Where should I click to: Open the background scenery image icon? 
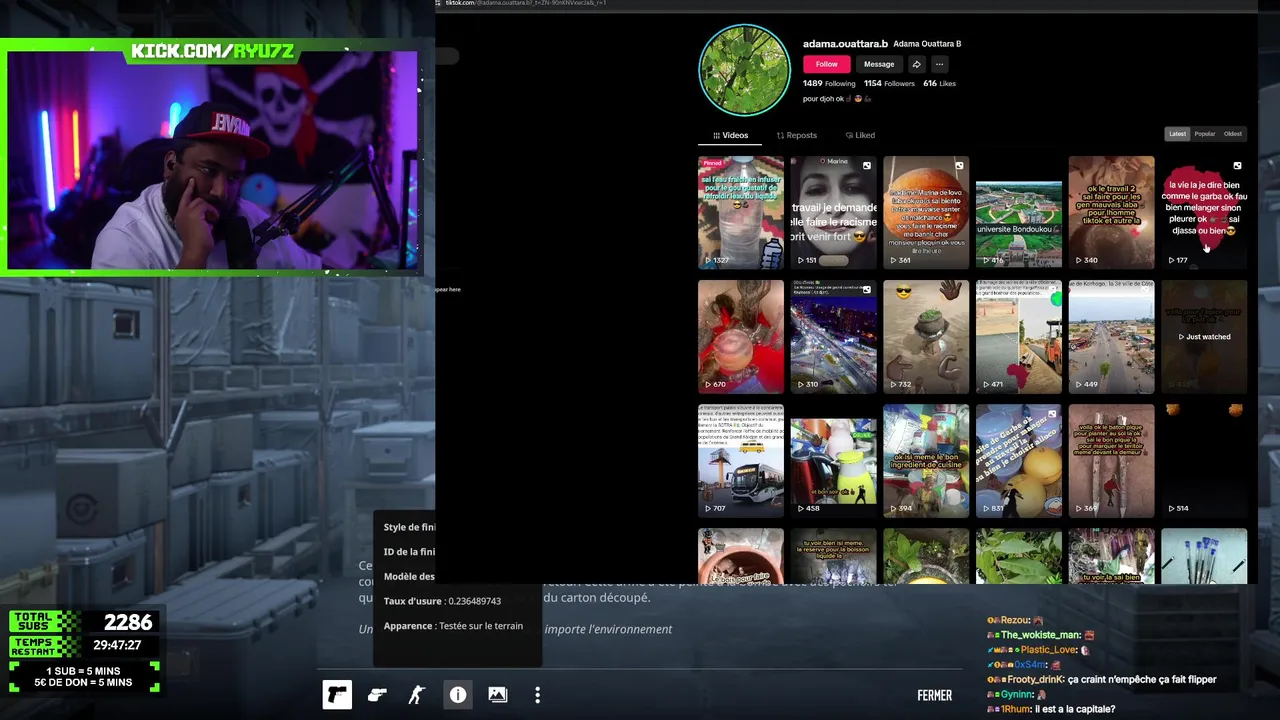click(x=498, y=695)
